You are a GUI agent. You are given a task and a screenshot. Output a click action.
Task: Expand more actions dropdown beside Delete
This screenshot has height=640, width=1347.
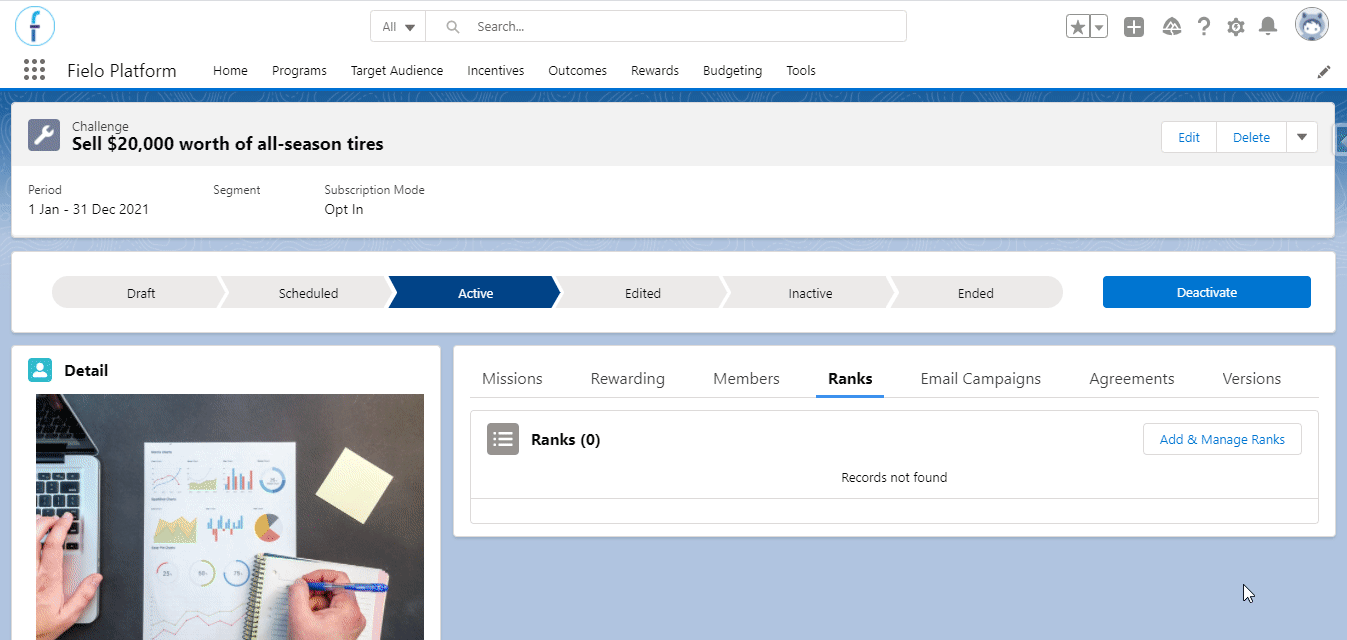[1301, 138]
